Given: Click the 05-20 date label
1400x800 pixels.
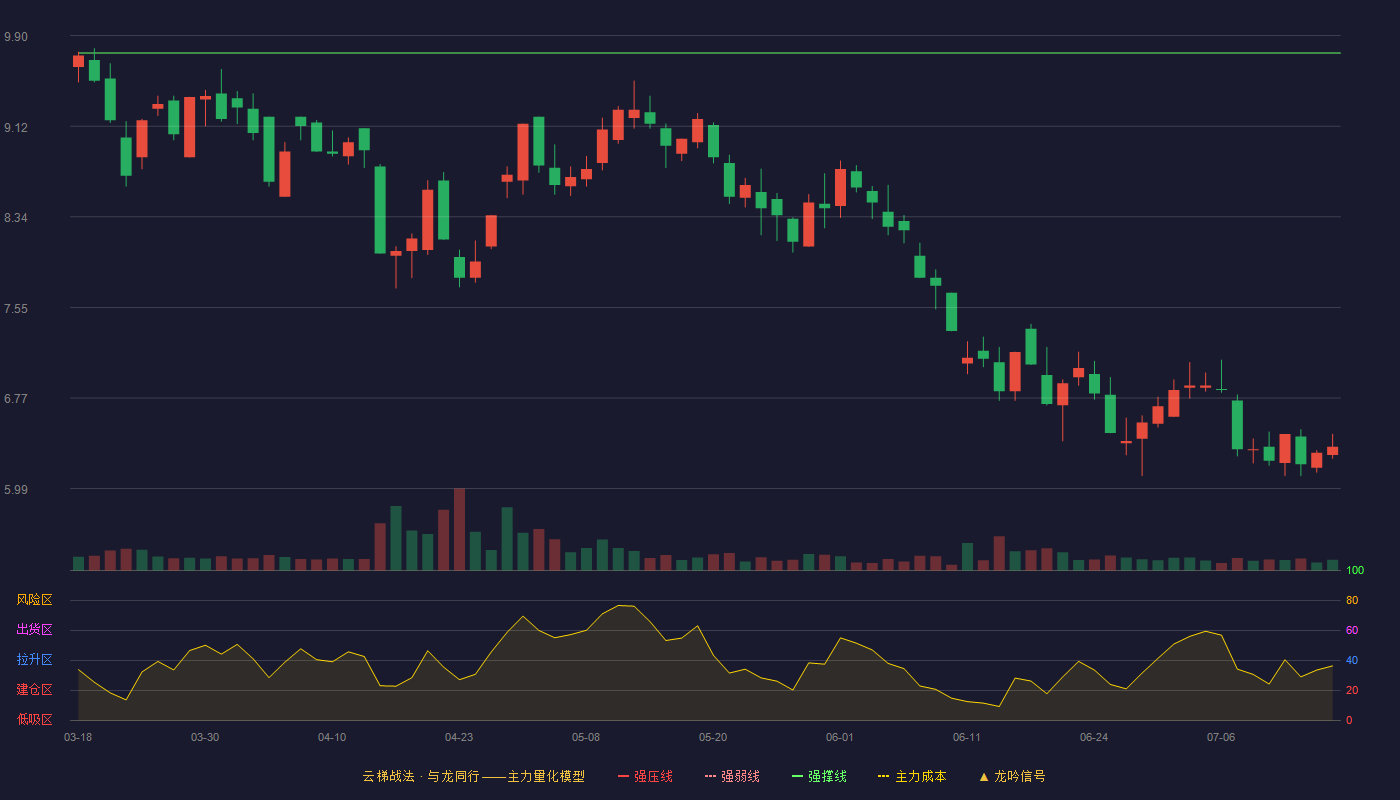Looking at the screenshot, I should point(713,737).
